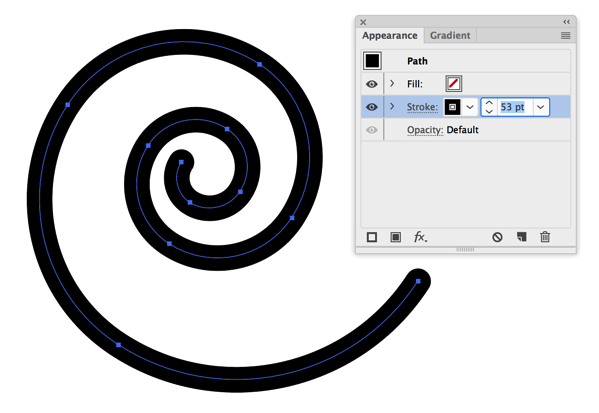This screenshot has height=413, width=599.
Task: Expand the Stroke attribute row
Action: click(392, 107)
